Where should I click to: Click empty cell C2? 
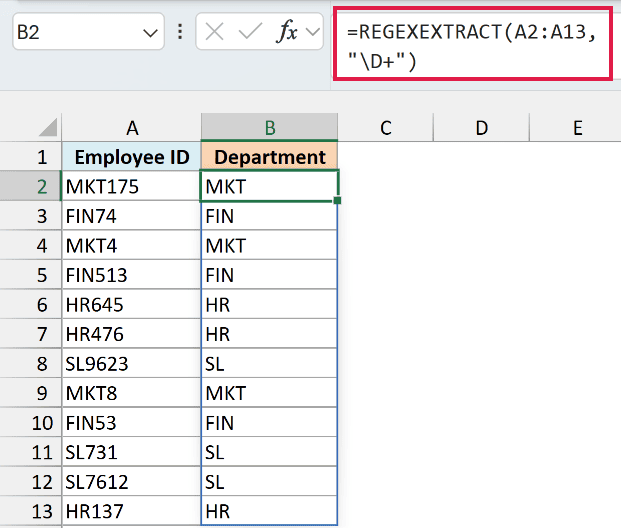click(386, 186)
